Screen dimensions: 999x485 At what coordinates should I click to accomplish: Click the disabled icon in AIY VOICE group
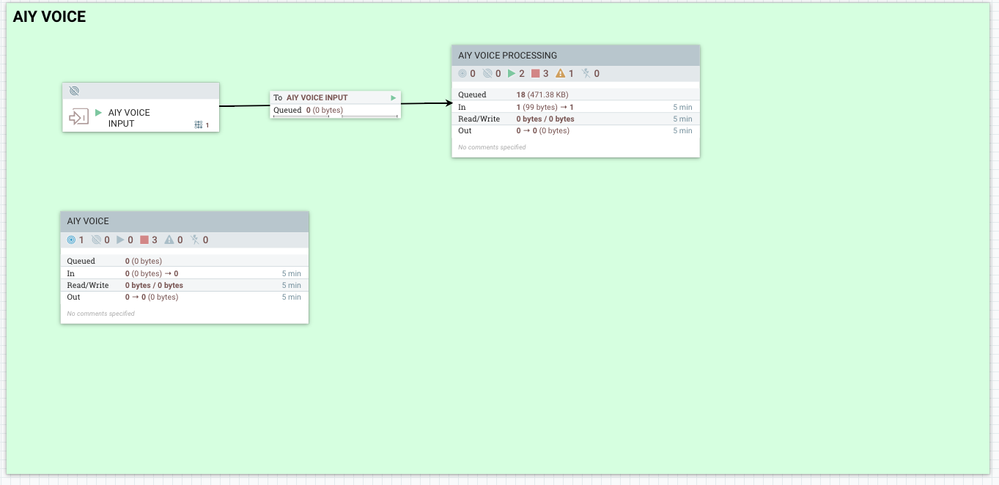pyautogui.click(x=195, y=240)
